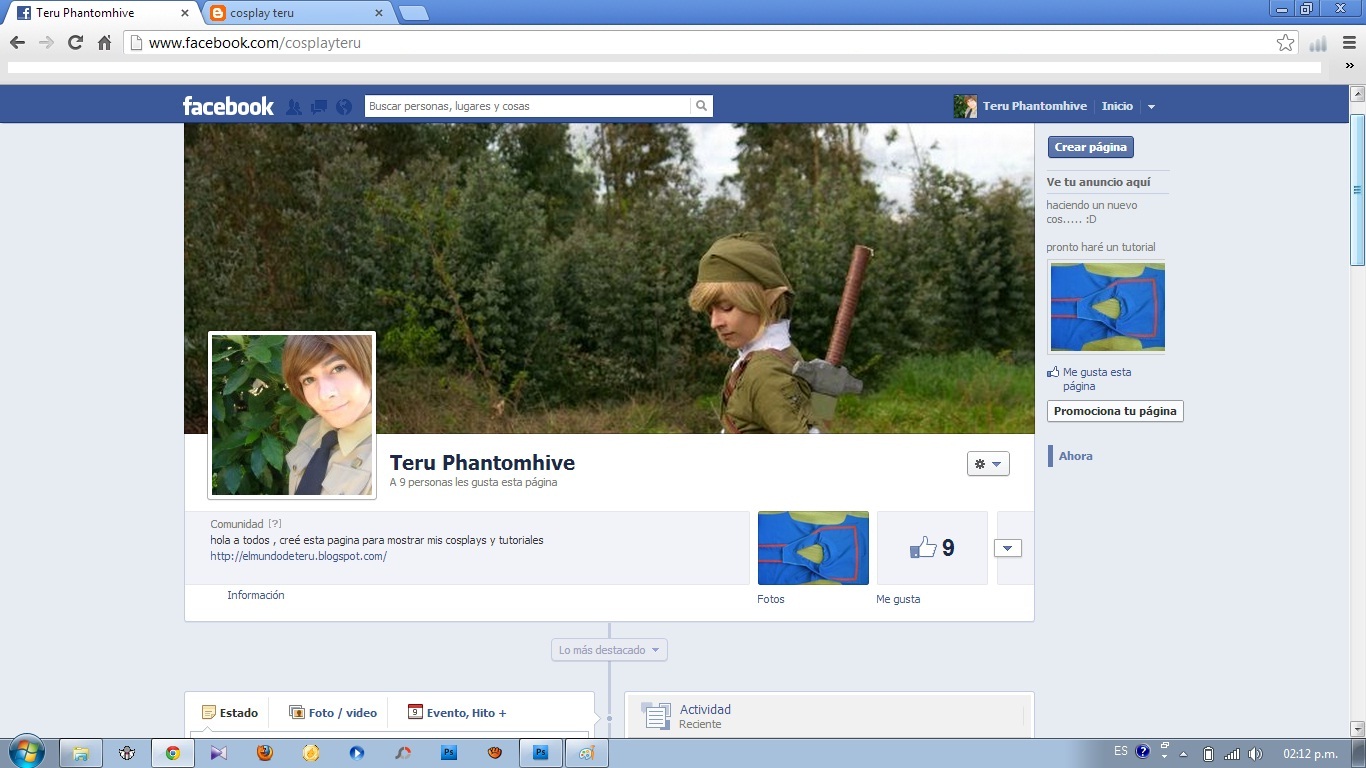Expand more page apps with the arrow button
The height and width of the screenshot is (768, 1366).
1008,548
